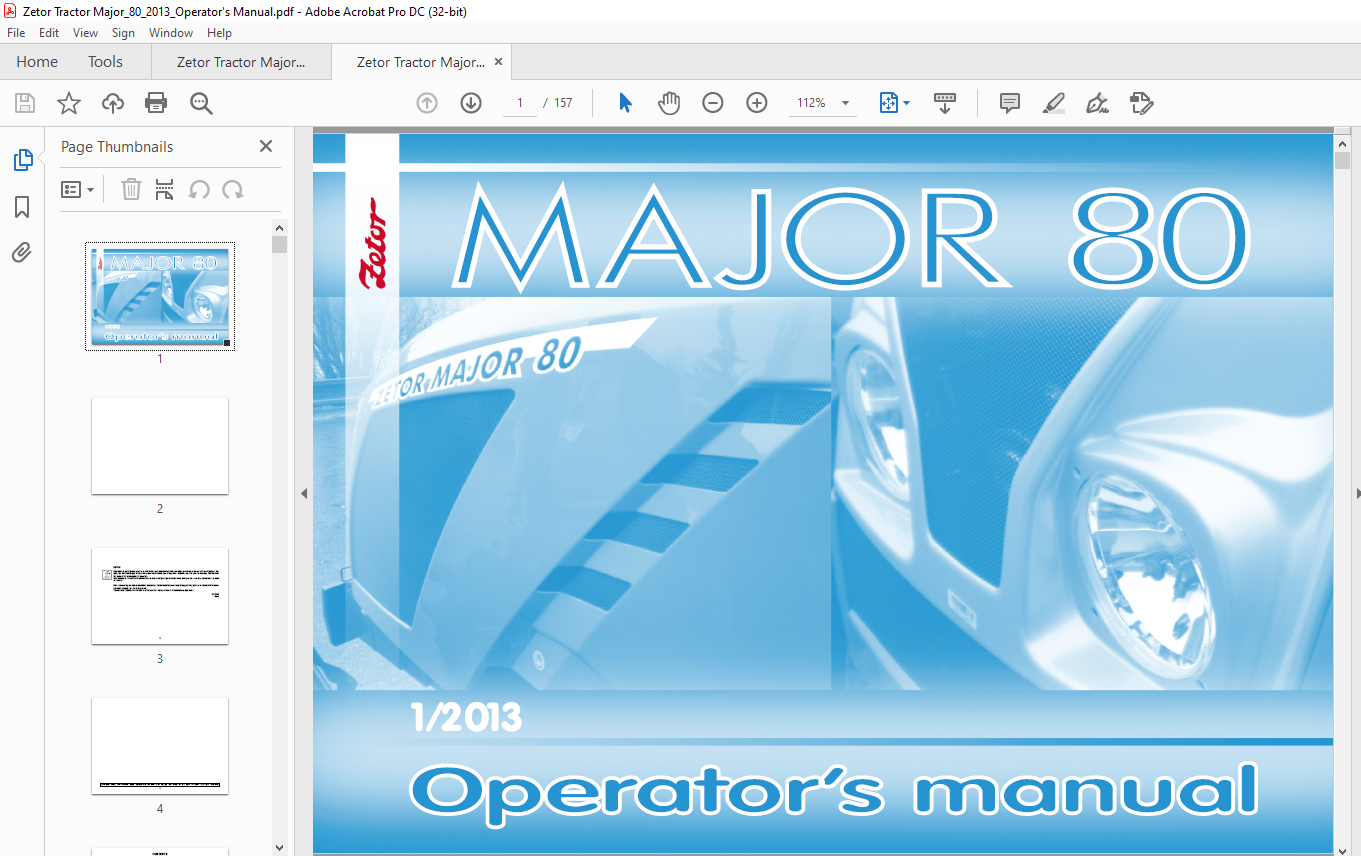
Task: Open the Sign document pen icon
Action: pyautogui.click(x=1097, y=103)
